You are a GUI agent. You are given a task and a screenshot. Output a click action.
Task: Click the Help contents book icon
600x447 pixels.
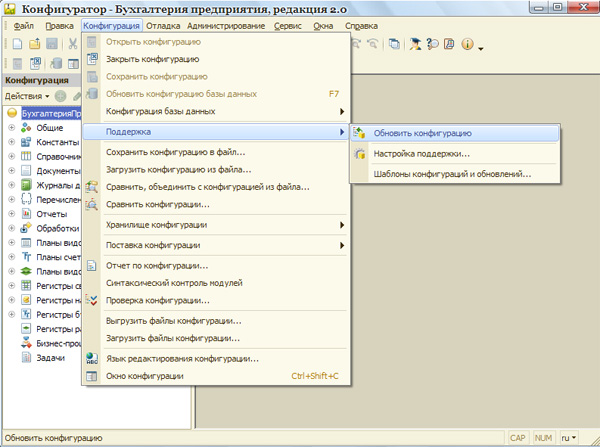pyautogui.click(x=449, y=44)
